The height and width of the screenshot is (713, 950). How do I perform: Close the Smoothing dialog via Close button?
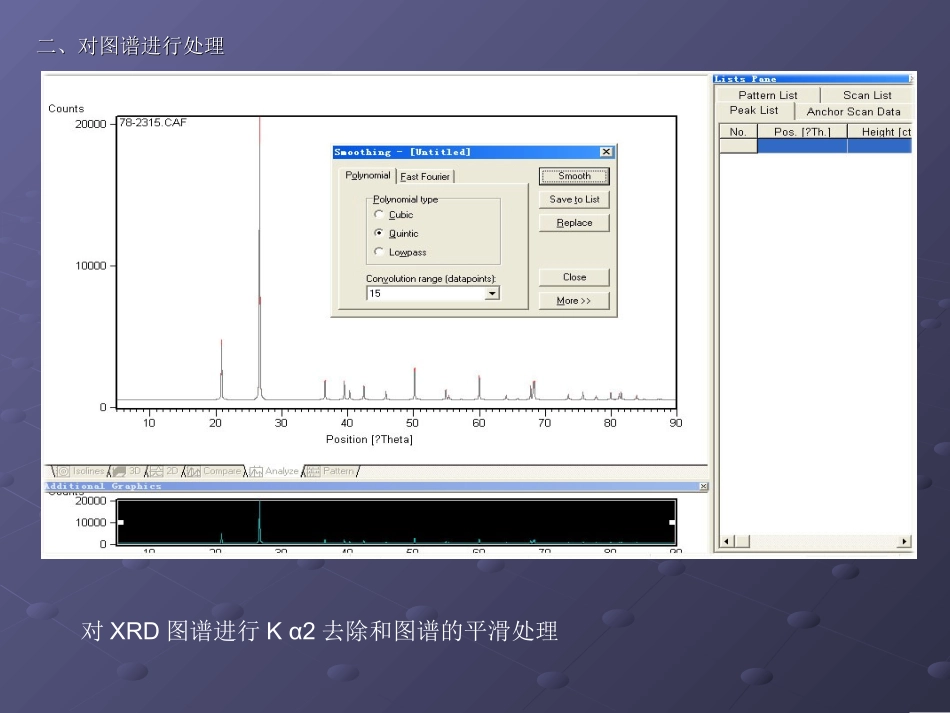point(574,277)
